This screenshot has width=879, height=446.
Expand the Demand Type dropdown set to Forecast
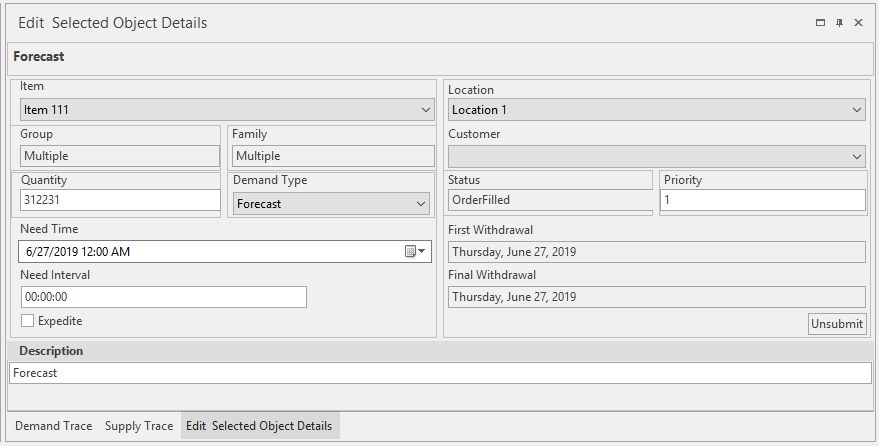click(331, 204)
